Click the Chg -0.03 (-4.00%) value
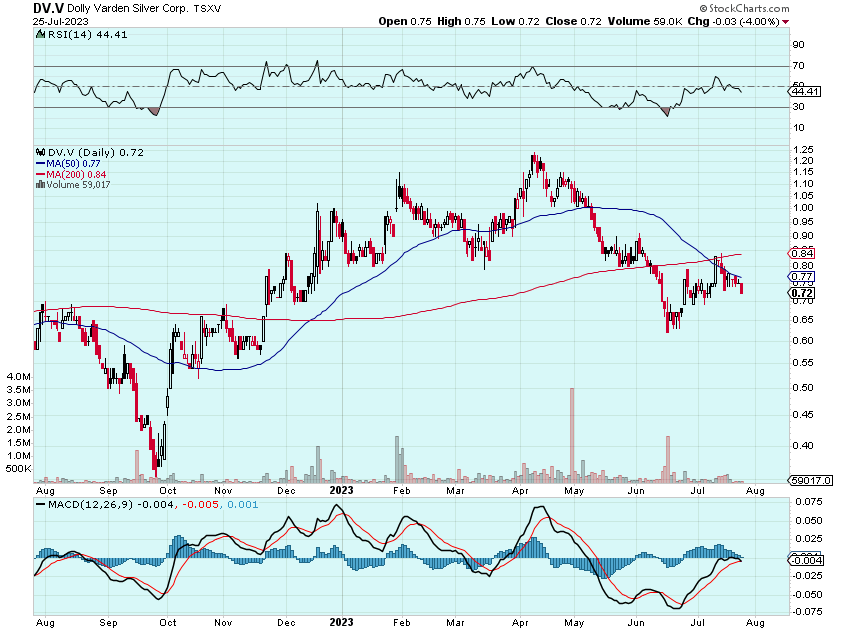Screen dimensions: 849x630 (x=734, y=22)
